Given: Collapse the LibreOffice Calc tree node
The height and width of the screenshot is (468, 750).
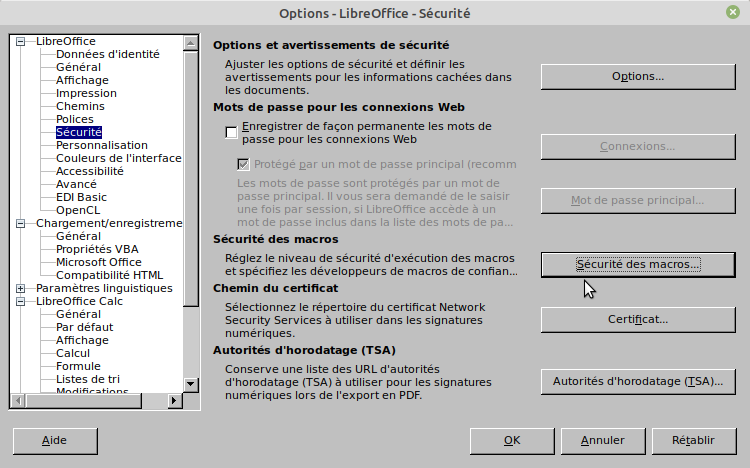Looking at the screenshot, I should (20, 301).
